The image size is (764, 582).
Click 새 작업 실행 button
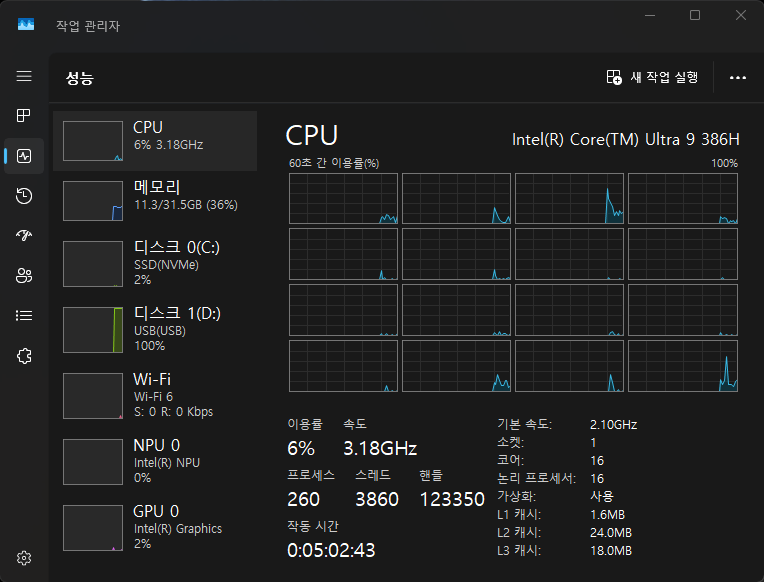pyautogui.click(x=652, y=77)
